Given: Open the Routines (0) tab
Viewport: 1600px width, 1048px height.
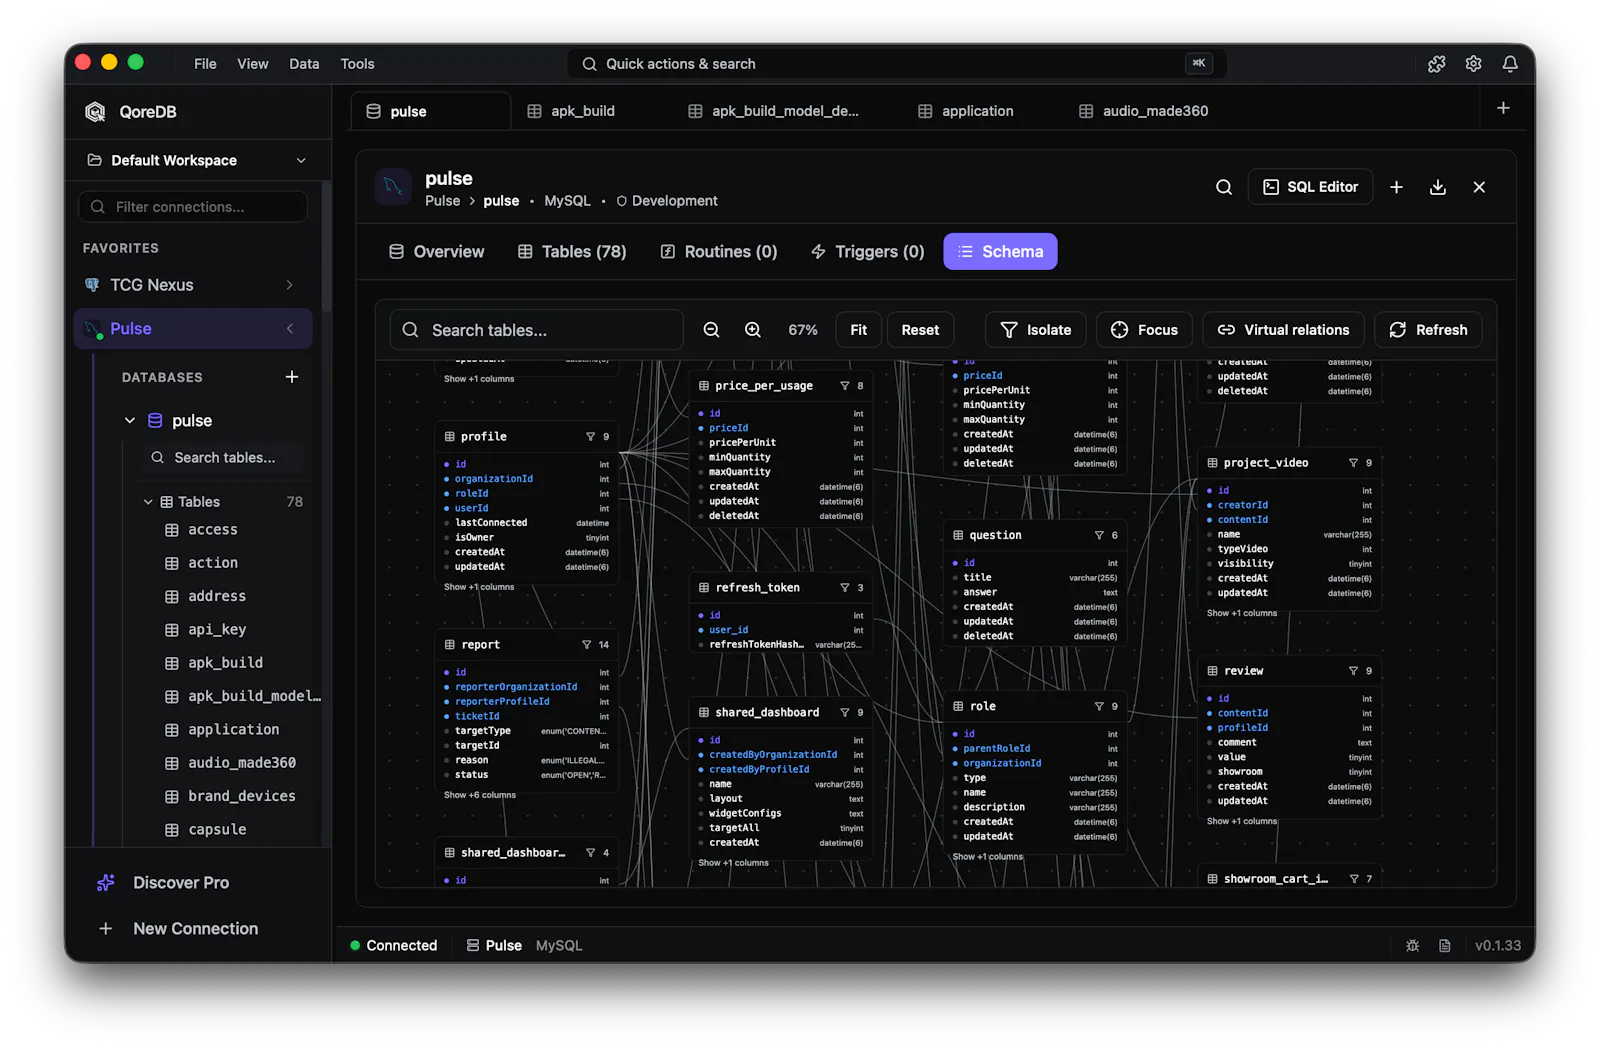Looking at the screenshot, I should tap(719, 252).
